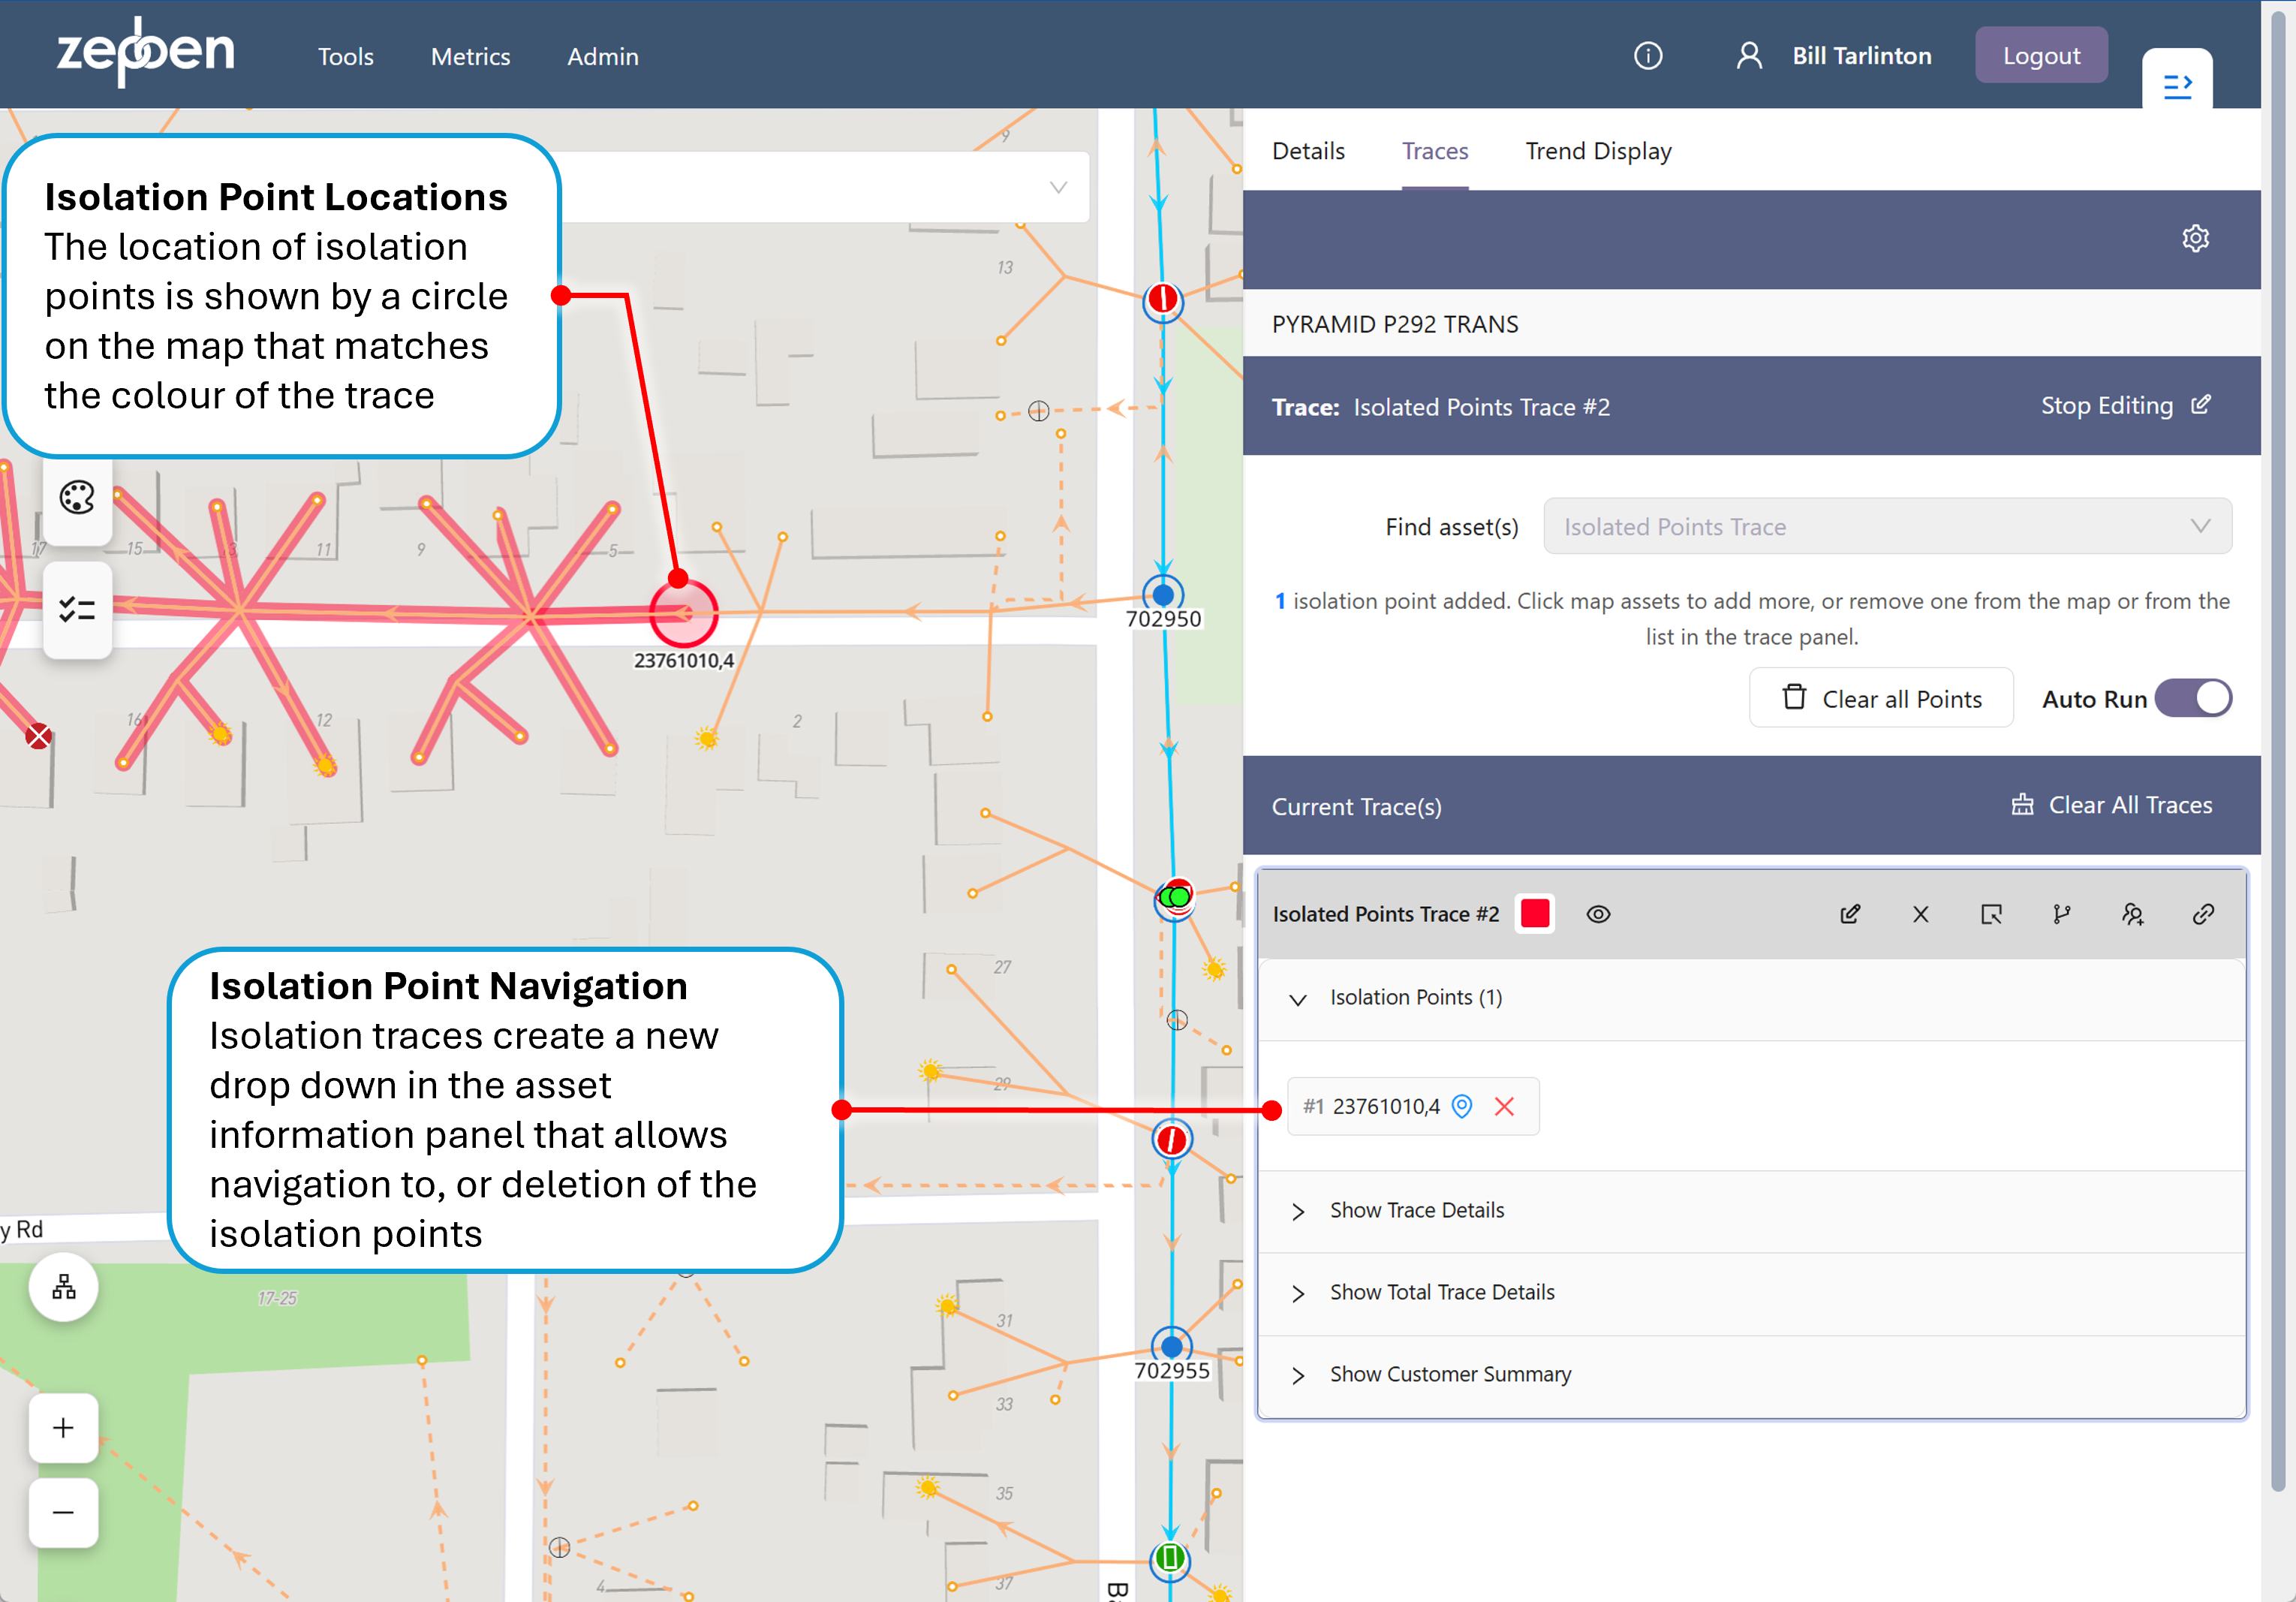Click the user profile icon
Viewport: 2296px width, 1602px height.
pyautogui.click(x=1749, y=56)
